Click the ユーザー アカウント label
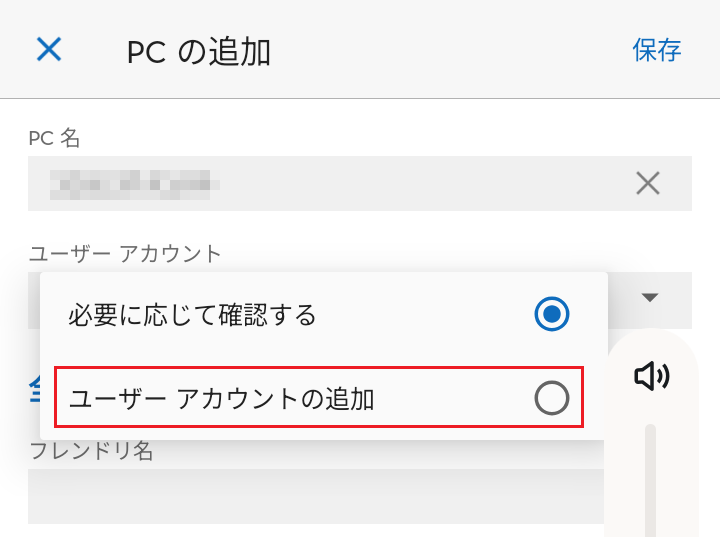Screen dimensions: 720x537 125,253
